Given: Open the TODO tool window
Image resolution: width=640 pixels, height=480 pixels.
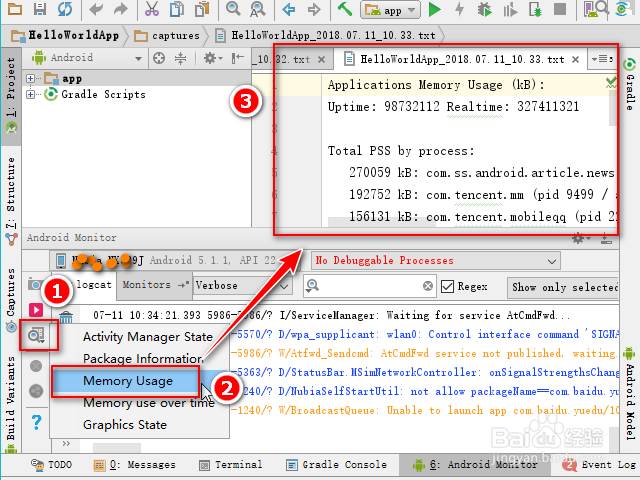Looking at the screenshot, I should coord(52,465).
